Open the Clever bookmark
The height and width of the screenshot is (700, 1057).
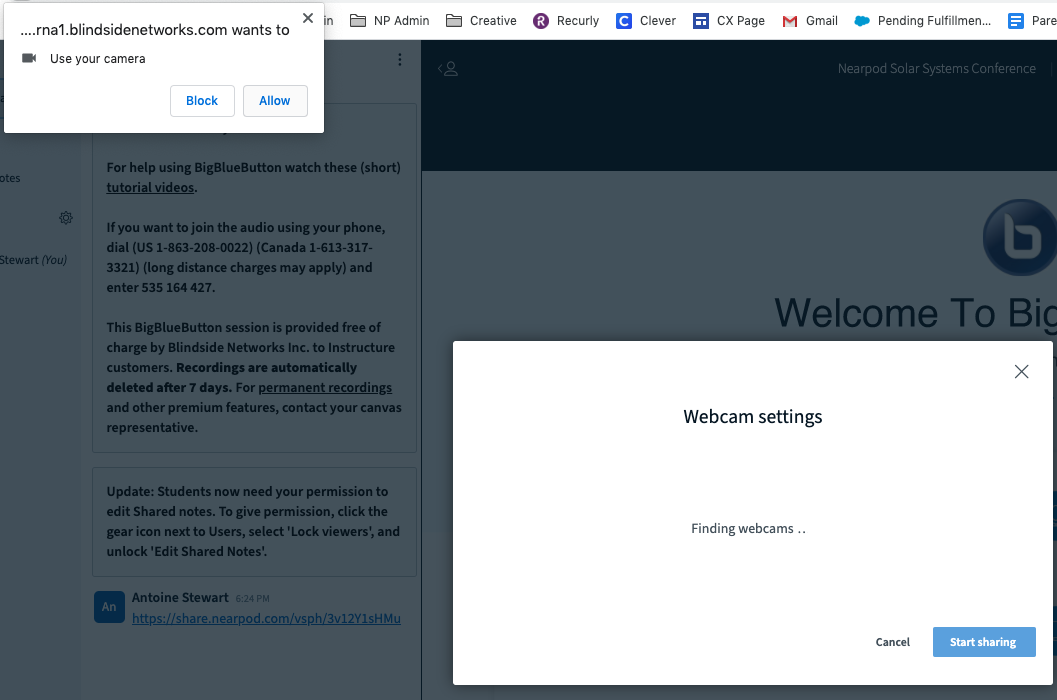click(646, 20)
